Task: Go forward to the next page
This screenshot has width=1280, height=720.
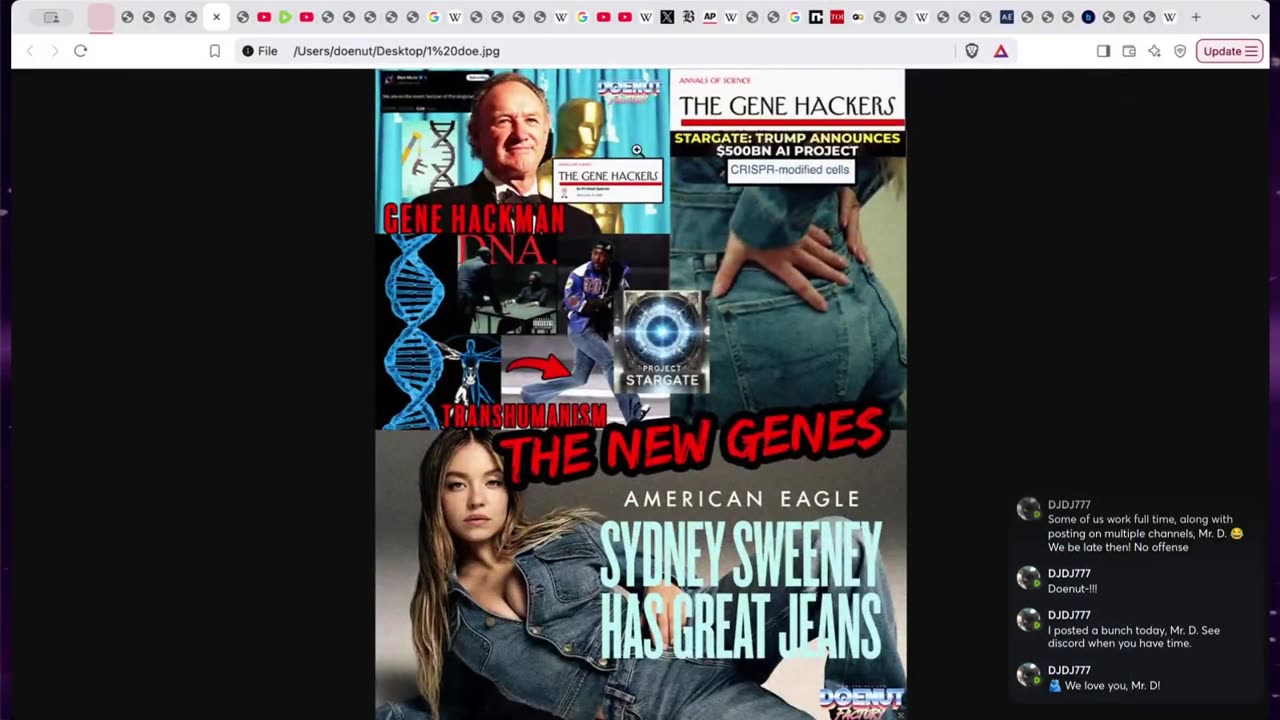Action: tap(55, 51)
